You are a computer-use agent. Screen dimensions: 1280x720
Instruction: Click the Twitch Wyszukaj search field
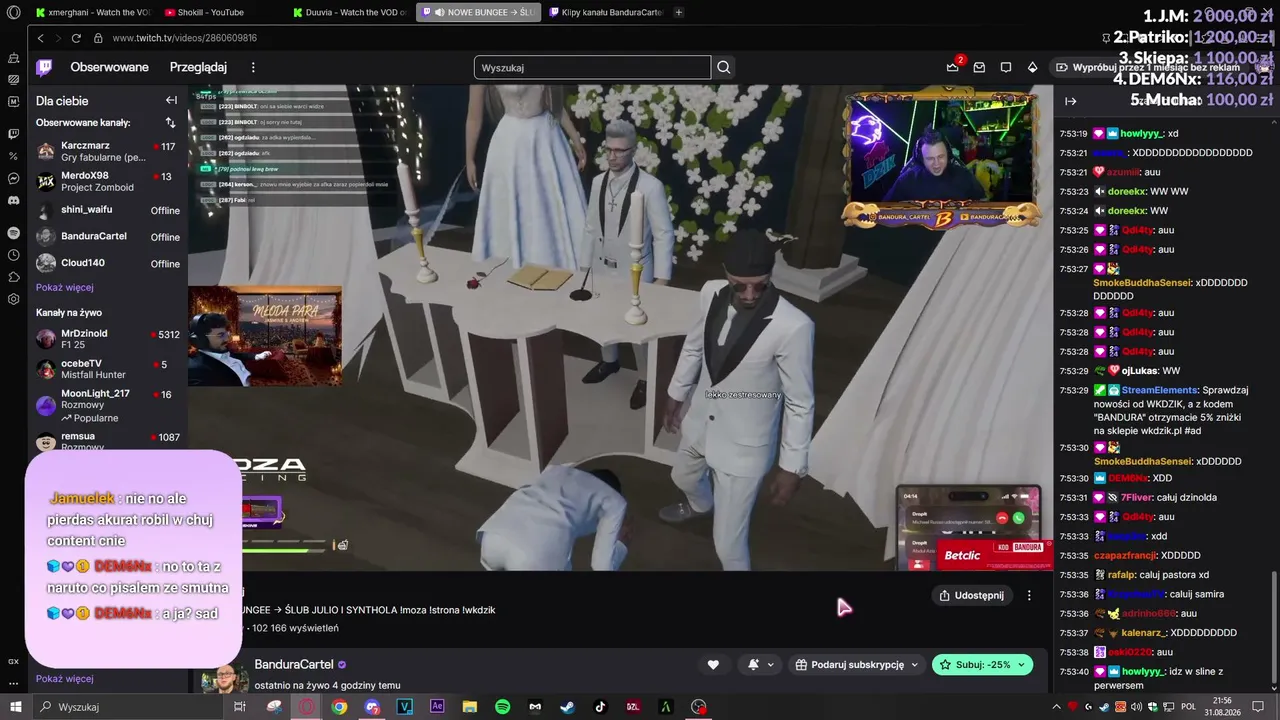pyautogui.click(x=593, y=68)
